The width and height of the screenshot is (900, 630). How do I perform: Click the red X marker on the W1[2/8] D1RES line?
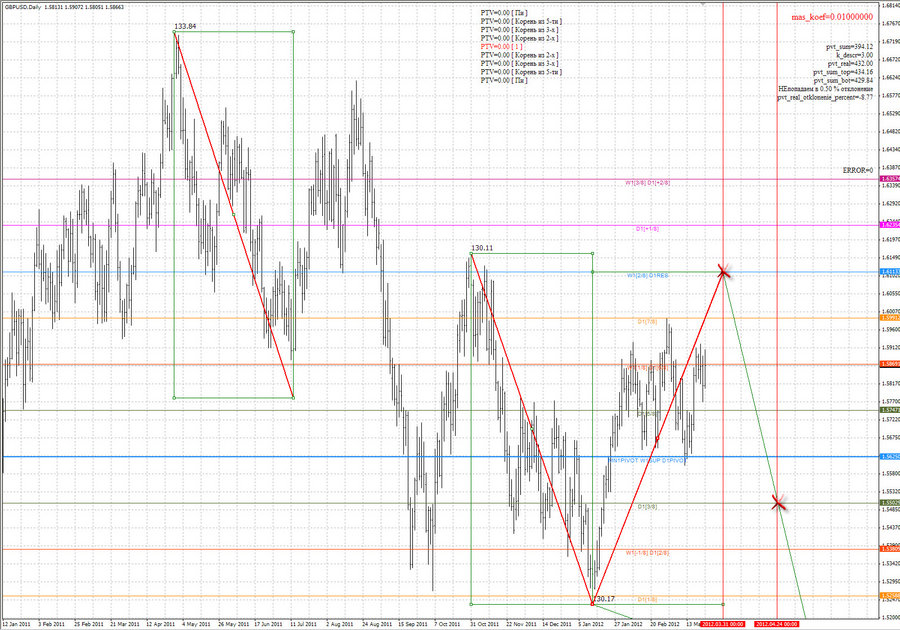pyautogui.click(x=723, y=272)
